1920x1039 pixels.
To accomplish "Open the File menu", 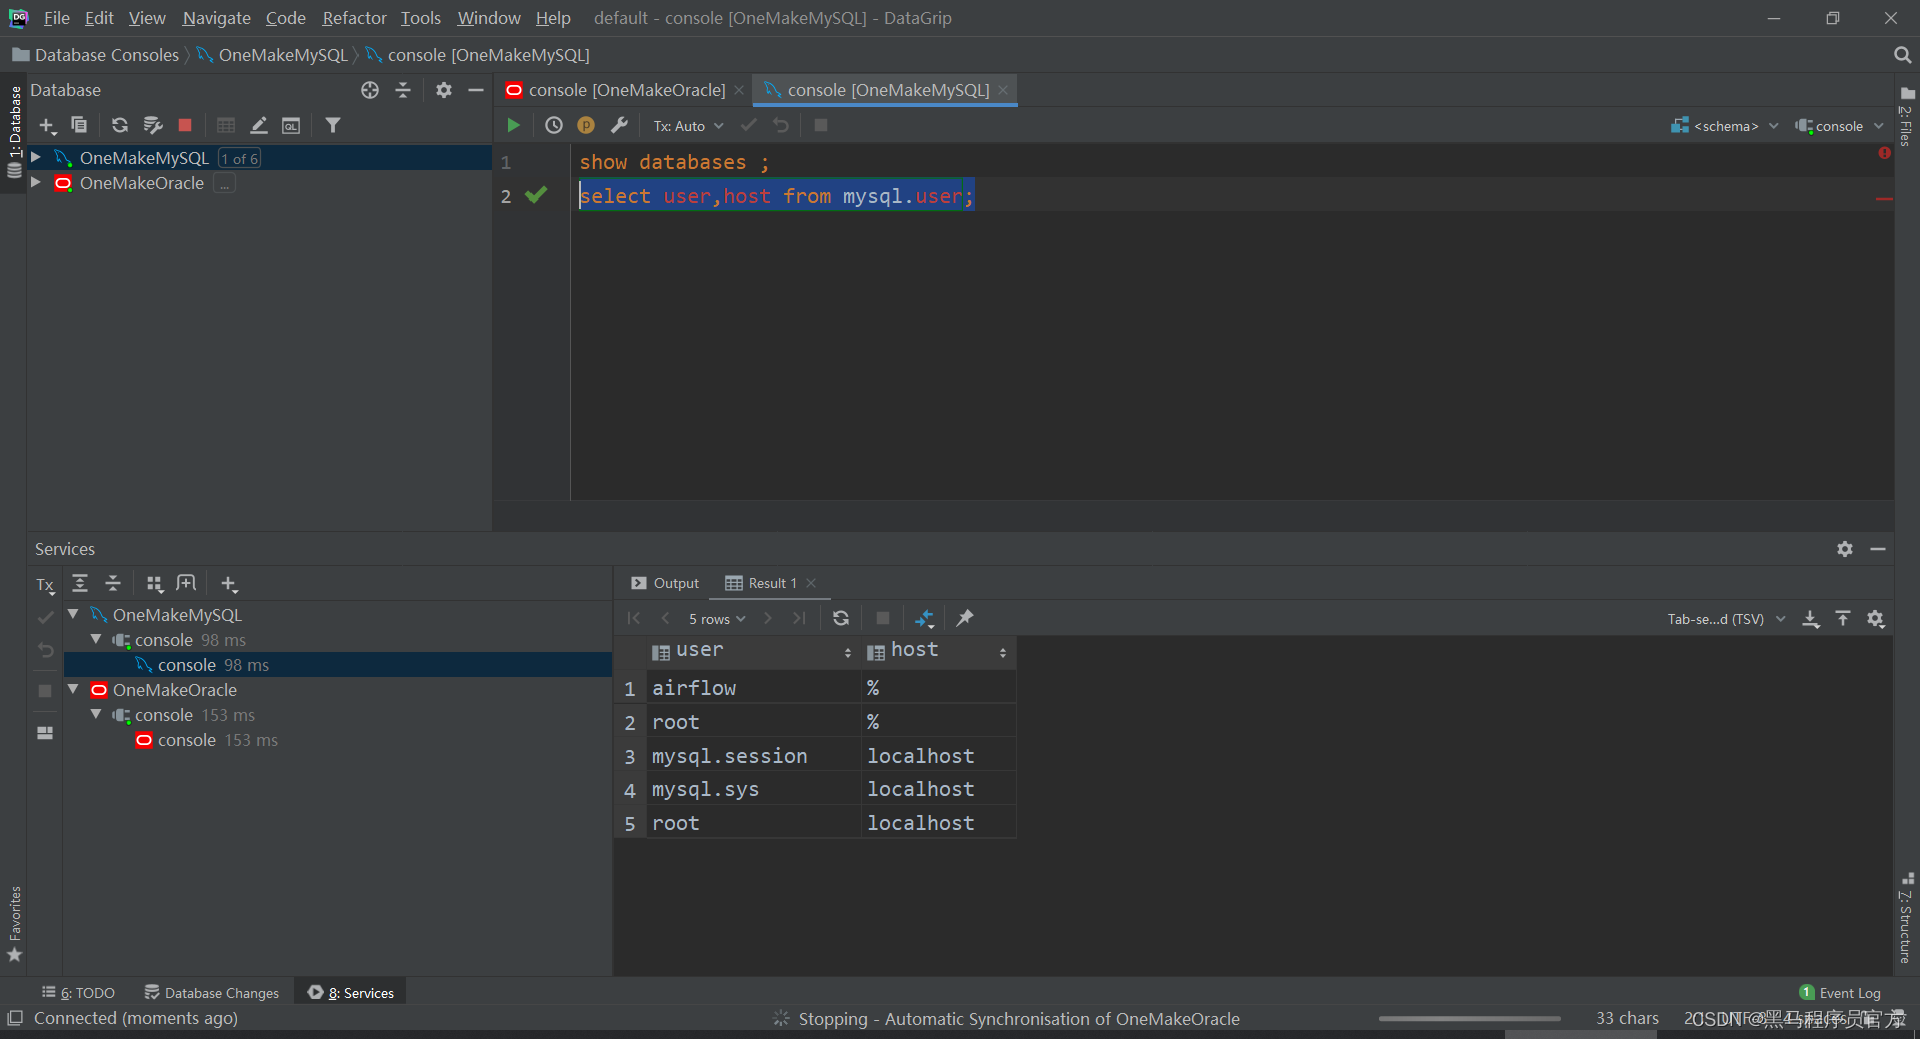I will click(x=56, y=18).
